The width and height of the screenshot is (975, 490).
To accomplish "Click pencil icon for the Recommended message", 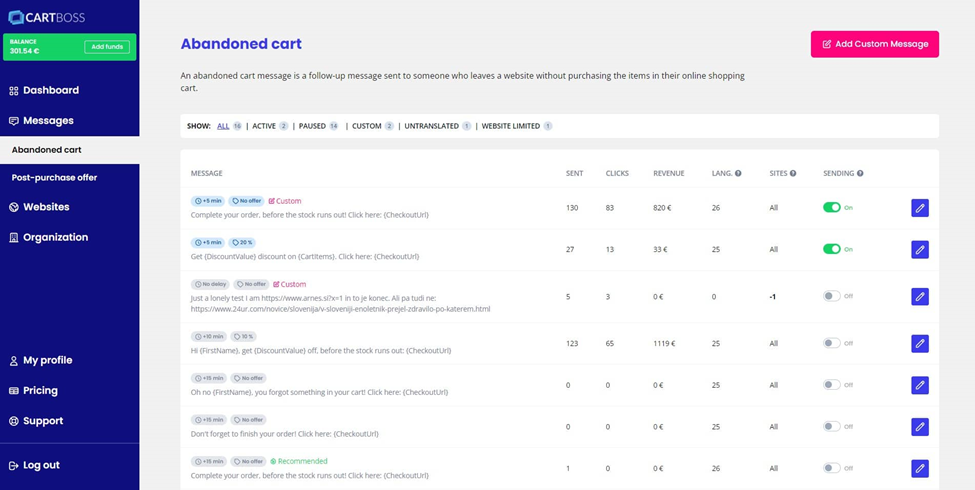I will tap(919, 468).
